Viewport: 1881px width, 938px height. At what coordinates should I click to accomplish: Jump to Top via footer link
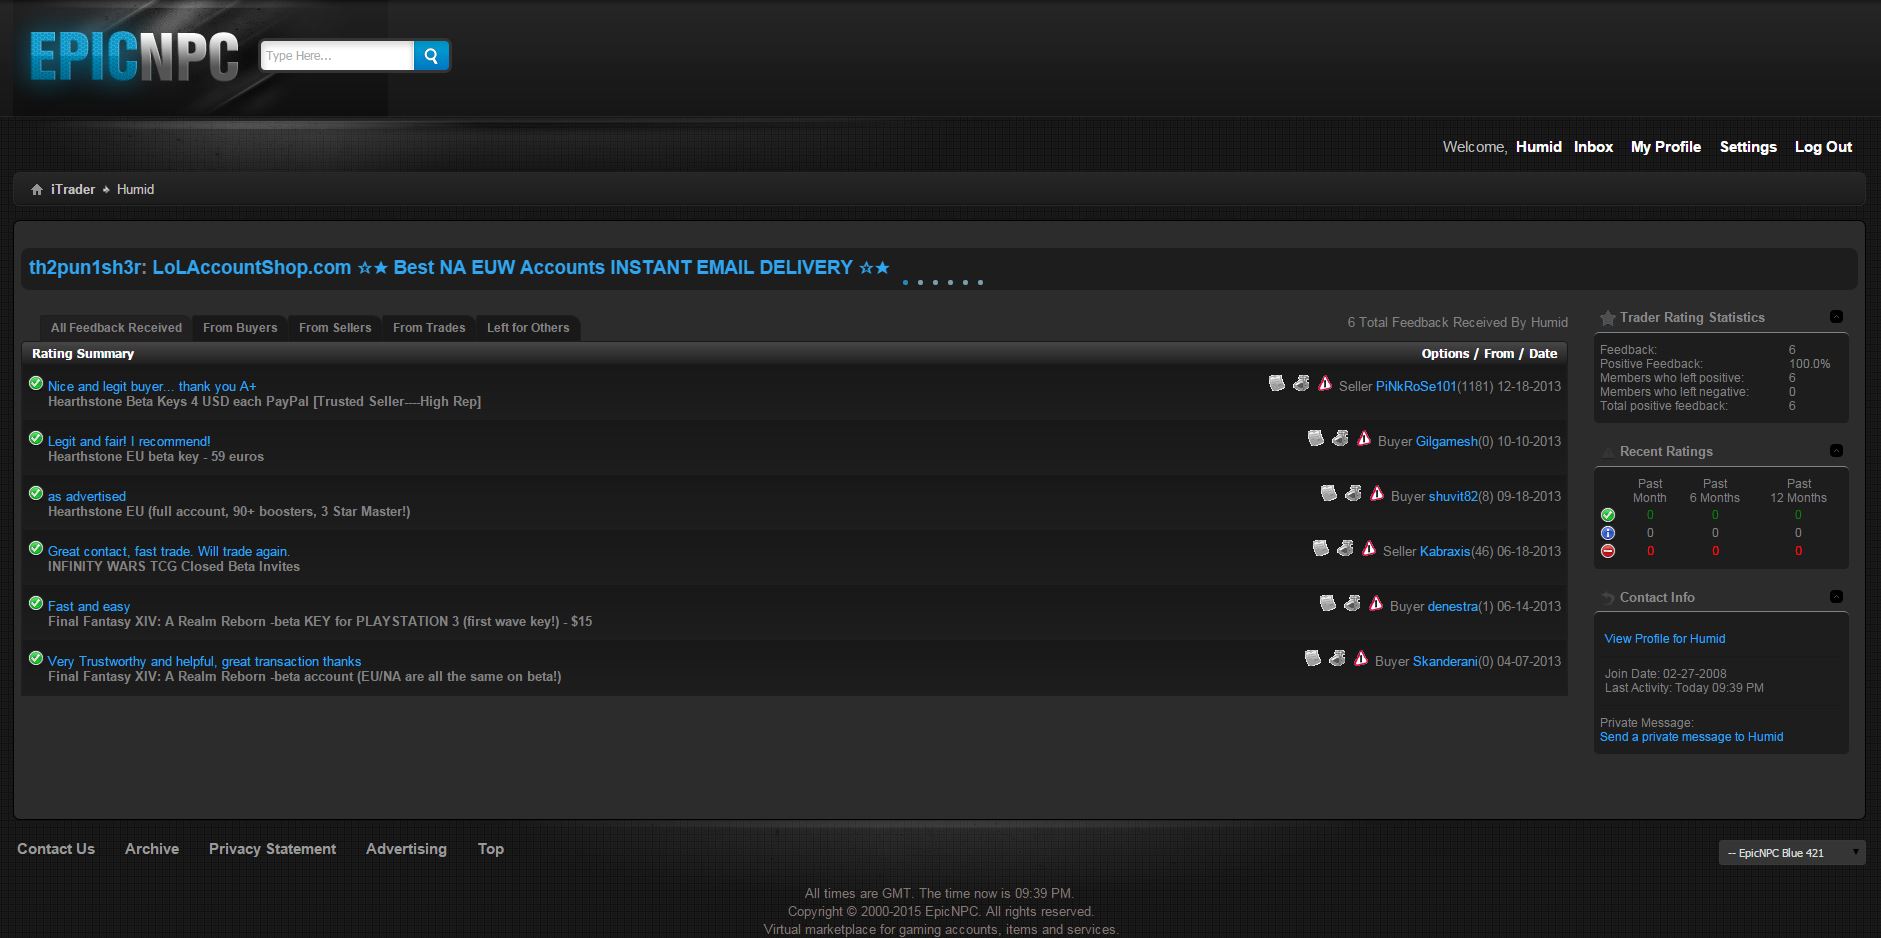click(x=491, y=849)
